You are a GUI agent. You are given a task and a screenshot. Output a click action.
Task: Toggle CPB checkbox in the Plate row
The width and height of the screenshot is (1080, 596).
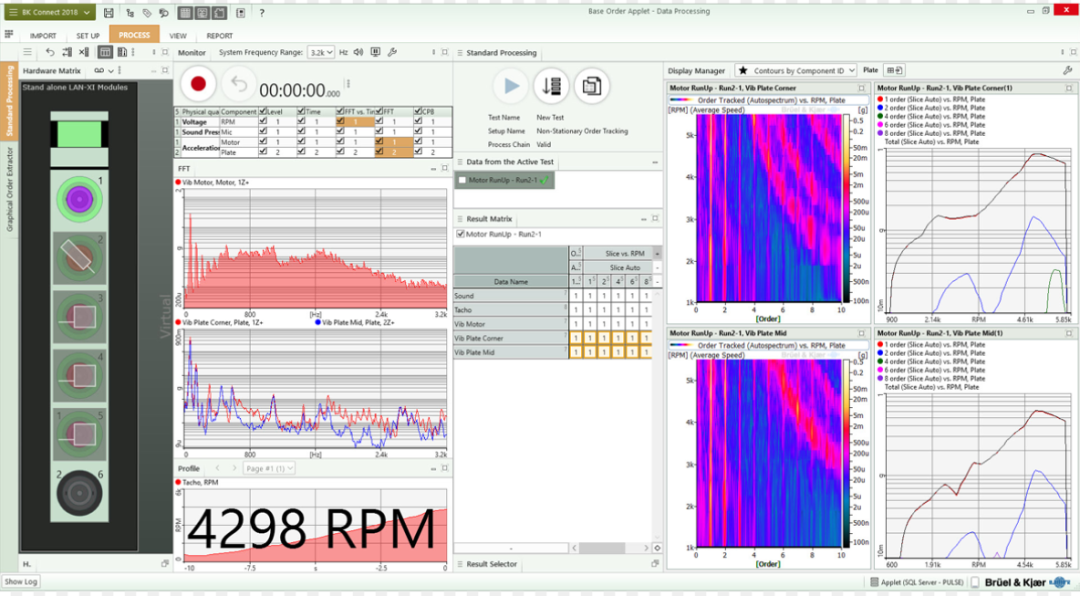(417, 152)
